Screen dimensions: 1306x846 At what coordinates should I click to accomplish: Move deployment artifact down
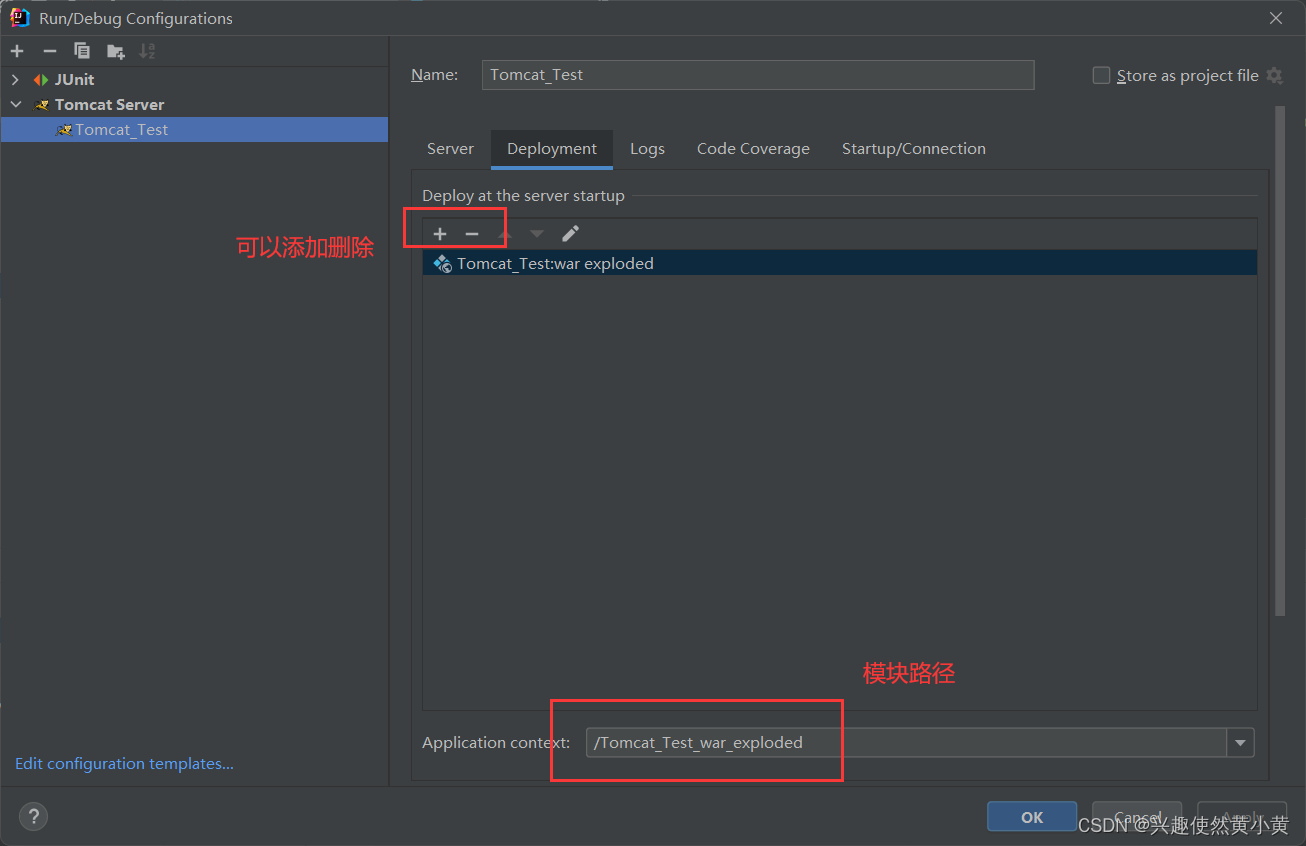pyautogui.click(x=537, y=234)
